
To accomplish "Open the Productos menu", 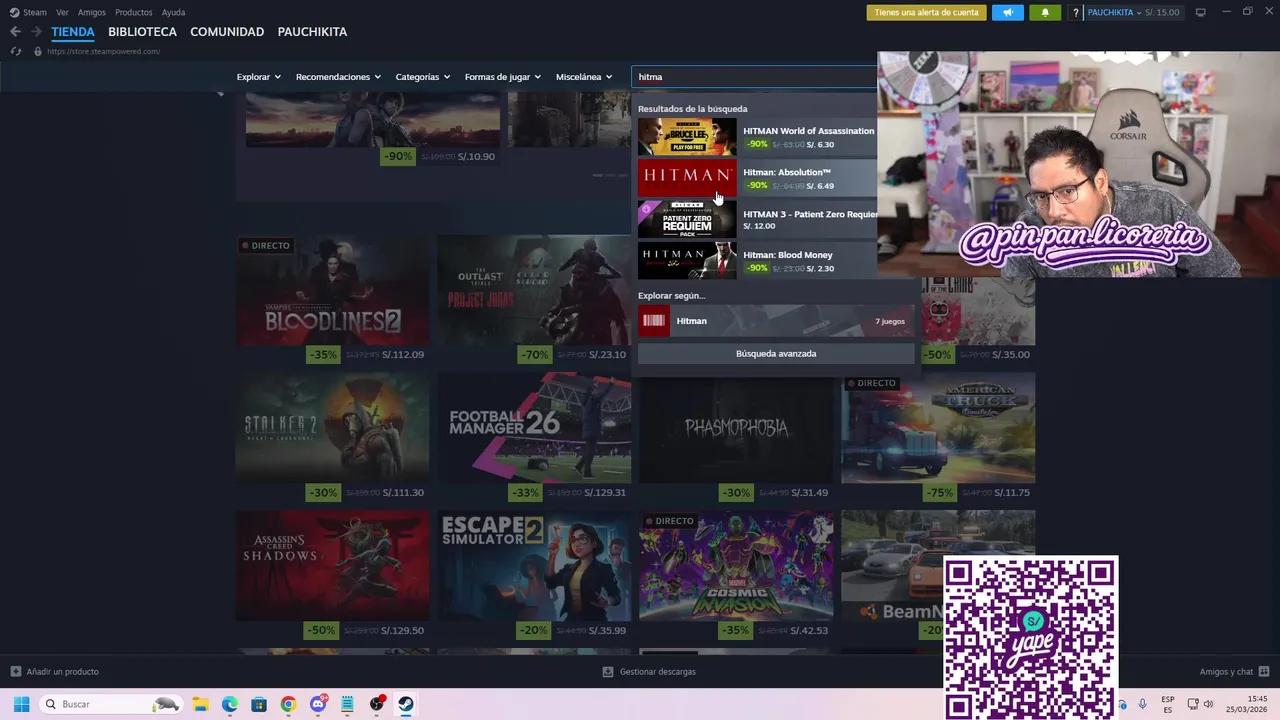I will (134, 12).
